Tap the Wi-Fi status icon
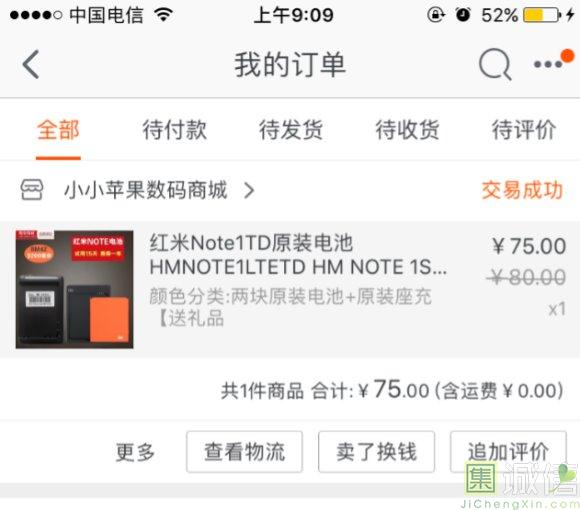The image size is (580, 510). tap(164, 15)
